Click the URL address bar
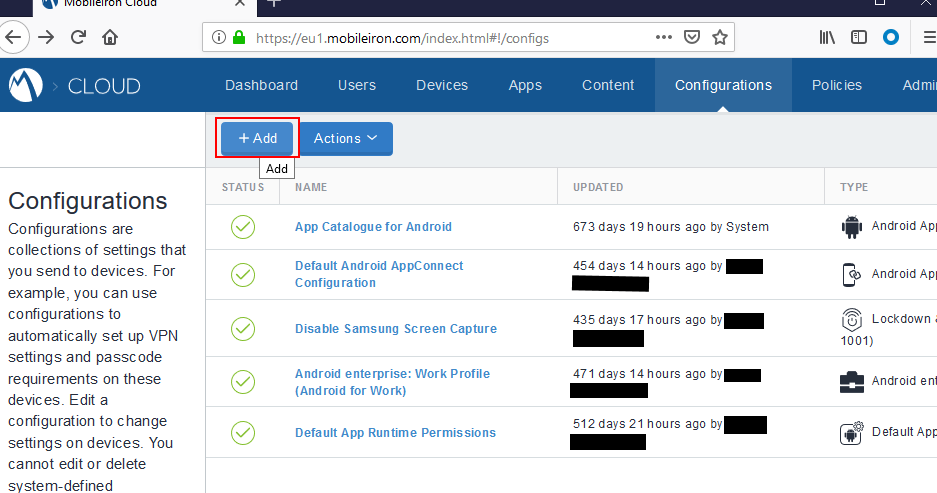 click(440, 39)
